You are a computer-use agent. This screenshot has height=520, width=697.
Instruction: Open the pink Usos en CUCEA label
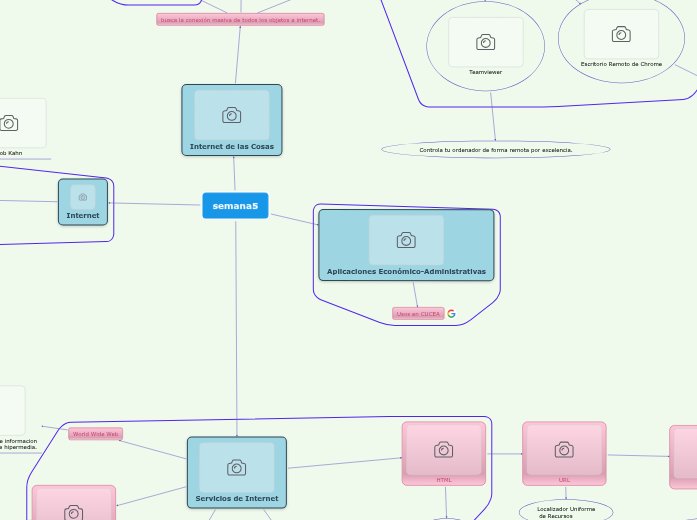pyautogui.click(x=418, y=314)
